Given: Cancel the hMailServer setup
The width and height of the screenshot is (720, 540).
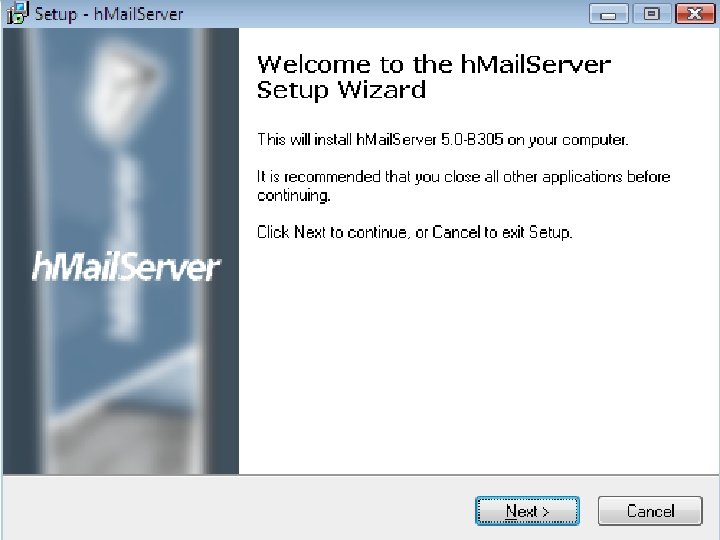Looking at the screenshot, I should [650, 511].
